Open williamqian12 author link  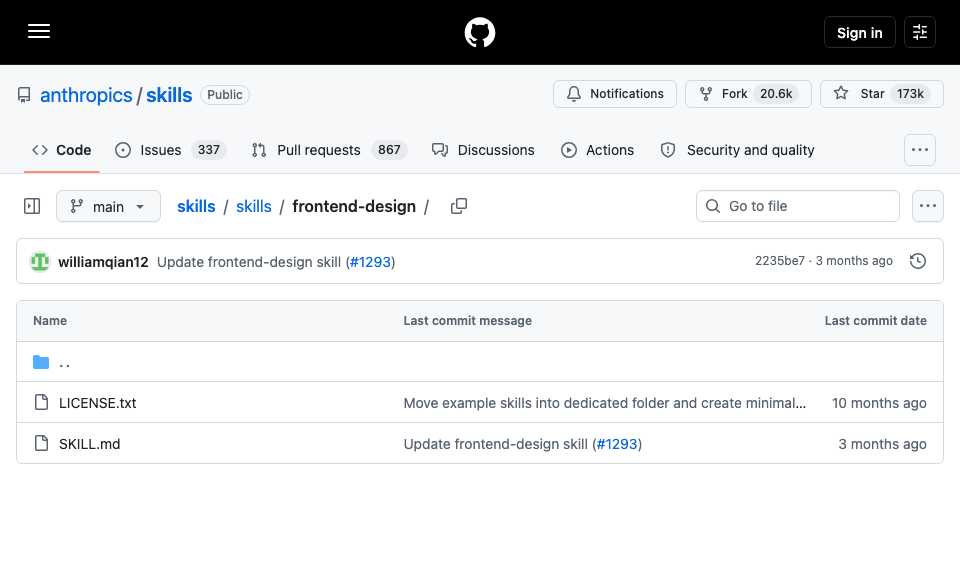pos(103,262)
